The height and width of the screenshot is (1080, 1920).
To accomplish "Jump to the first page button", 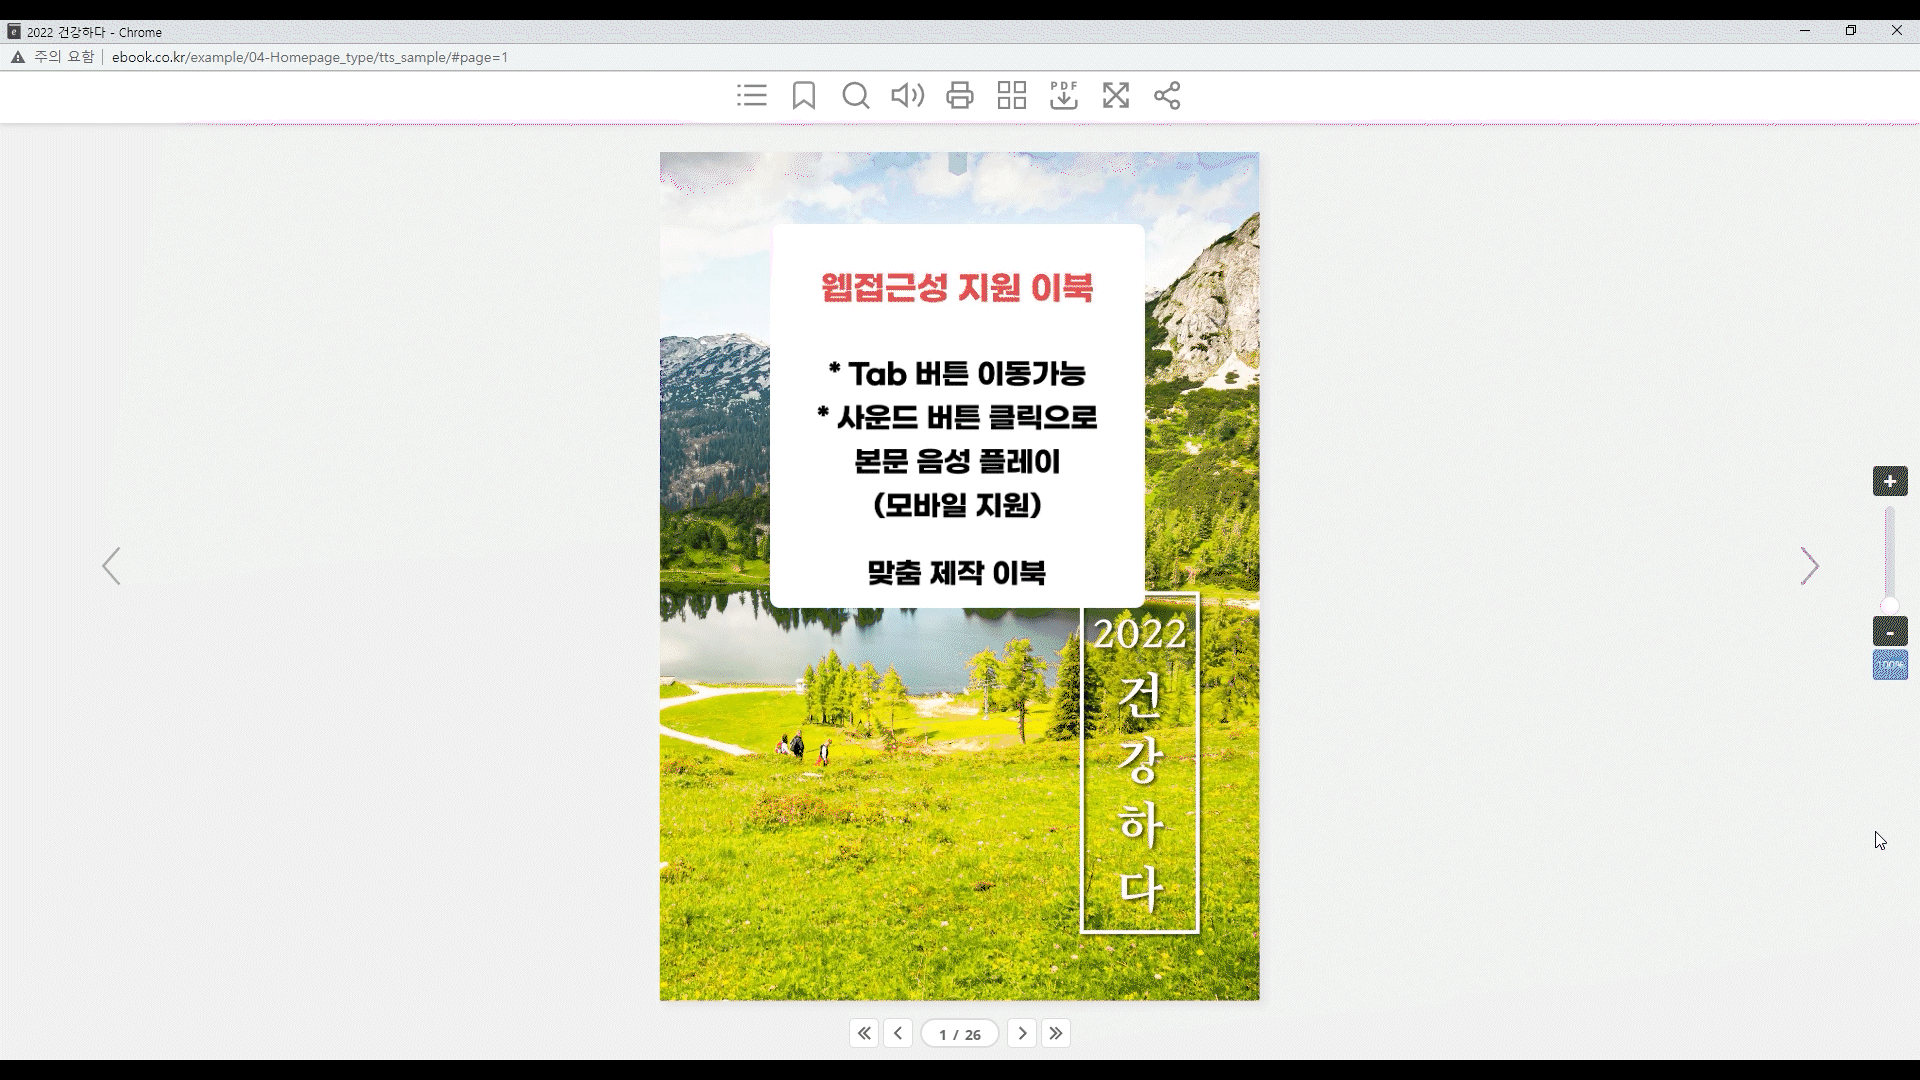I will pyautogui.click(x=864, y=1033).
